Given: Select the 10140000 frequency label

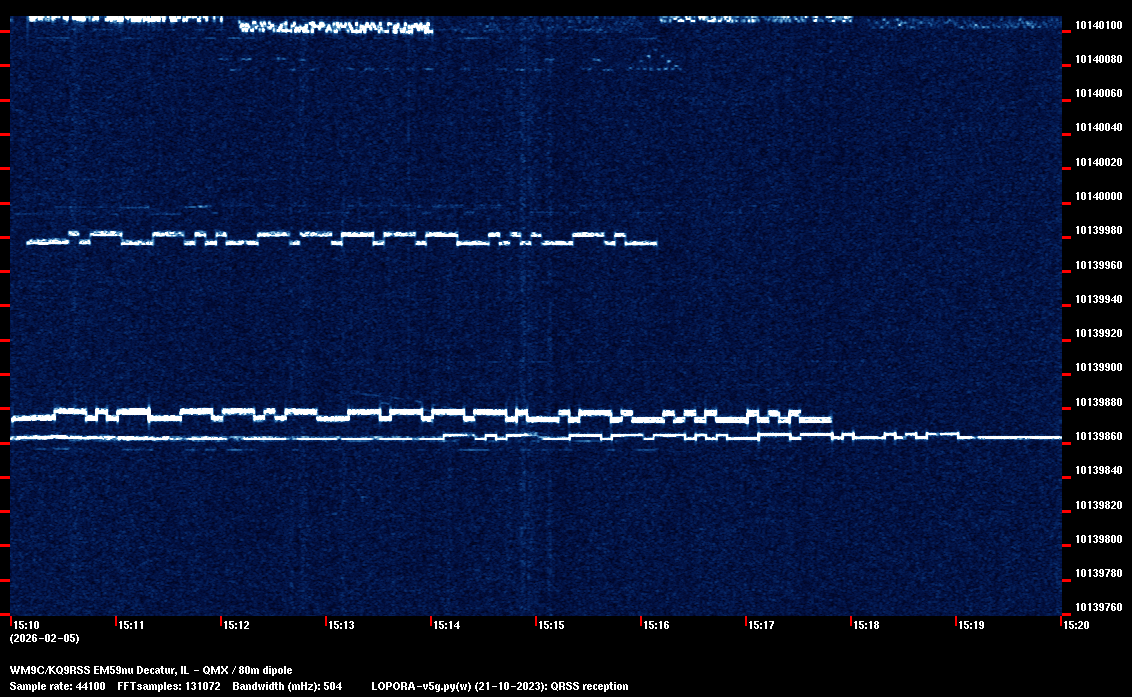Looking at the screenshot, I should [x=1097, y=196].
